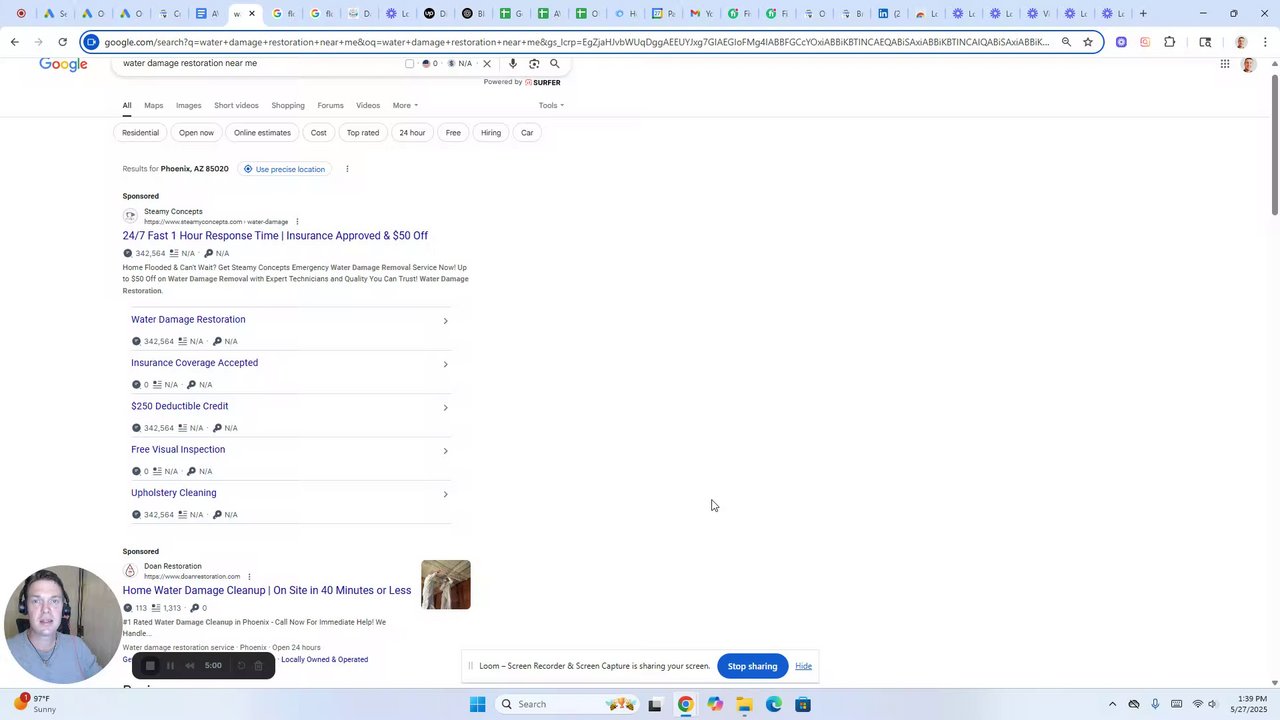Click the Chrome profile avatar in toolbar
Screen dimensions: 1280x720
click(x=1241, y=42)
